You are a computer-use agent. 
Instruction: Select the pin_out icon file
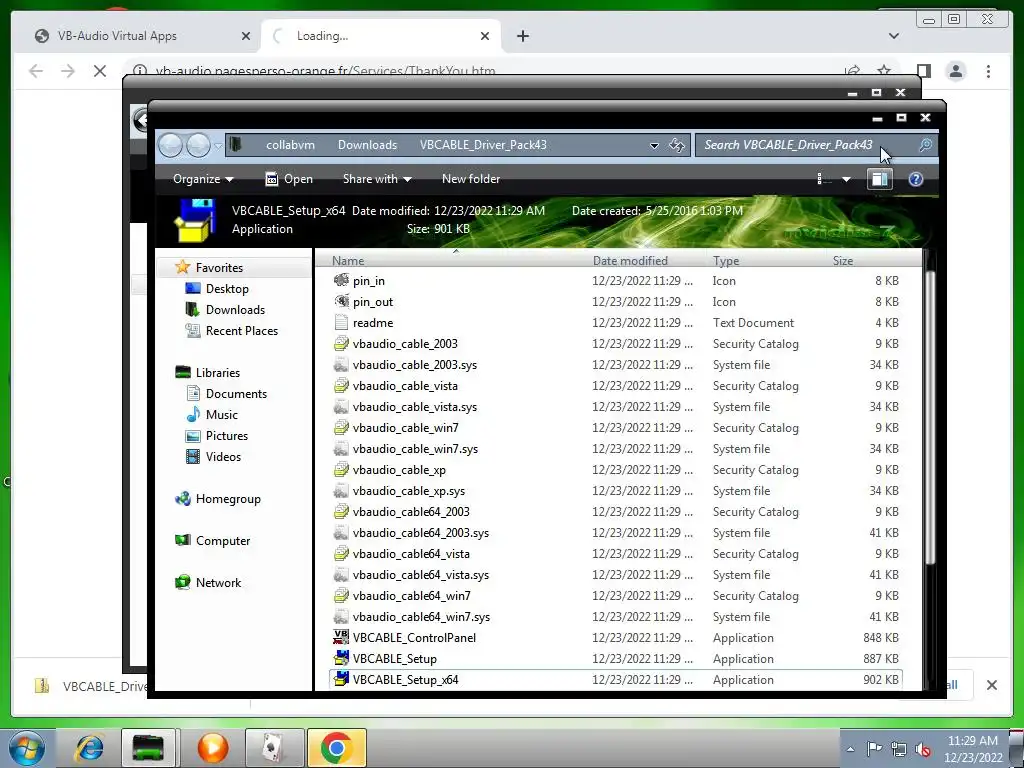(372, 302)
